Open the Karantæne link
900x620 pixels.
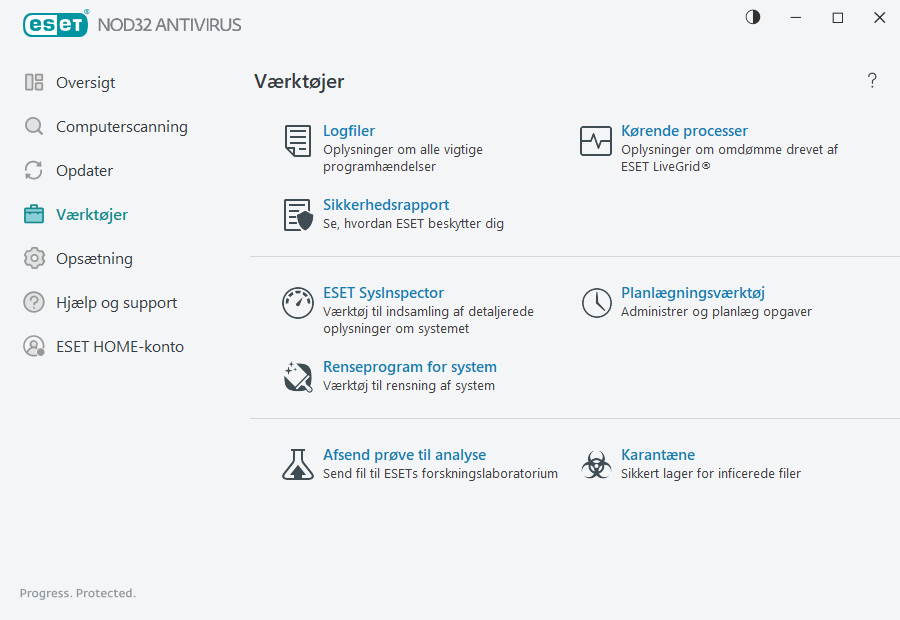[x=657, y=455]
